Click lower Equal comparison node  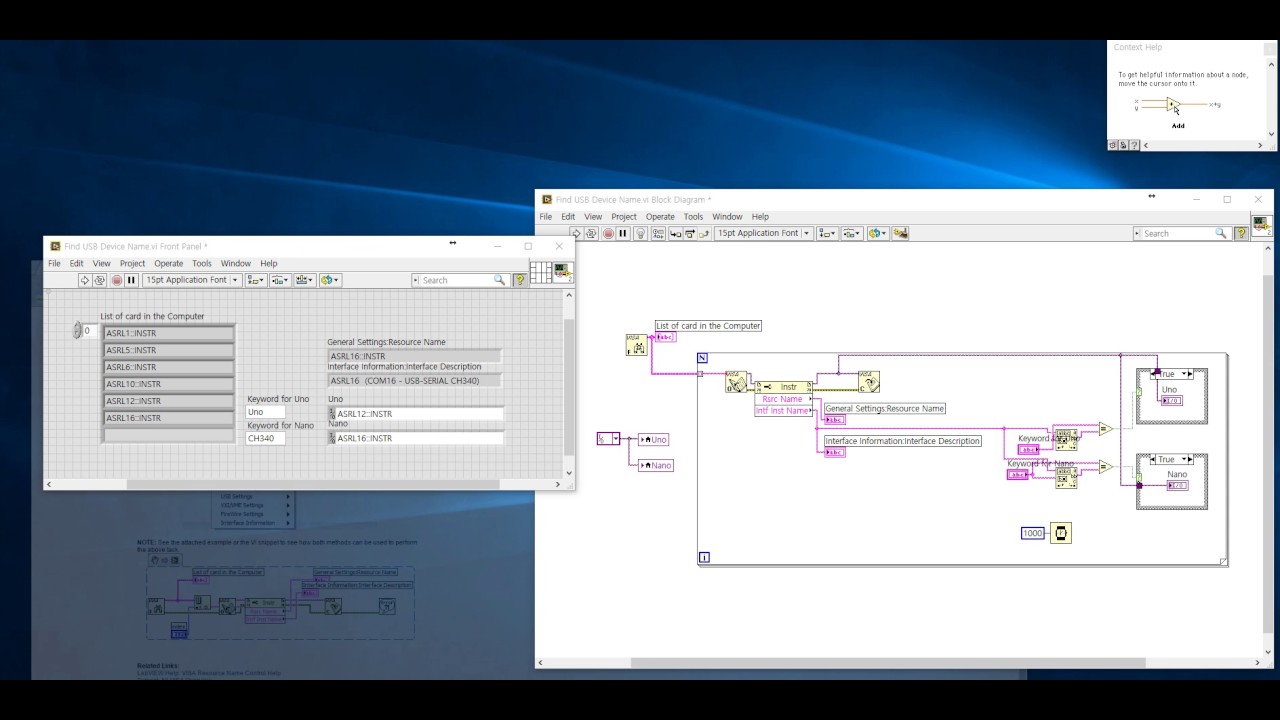1106,466
